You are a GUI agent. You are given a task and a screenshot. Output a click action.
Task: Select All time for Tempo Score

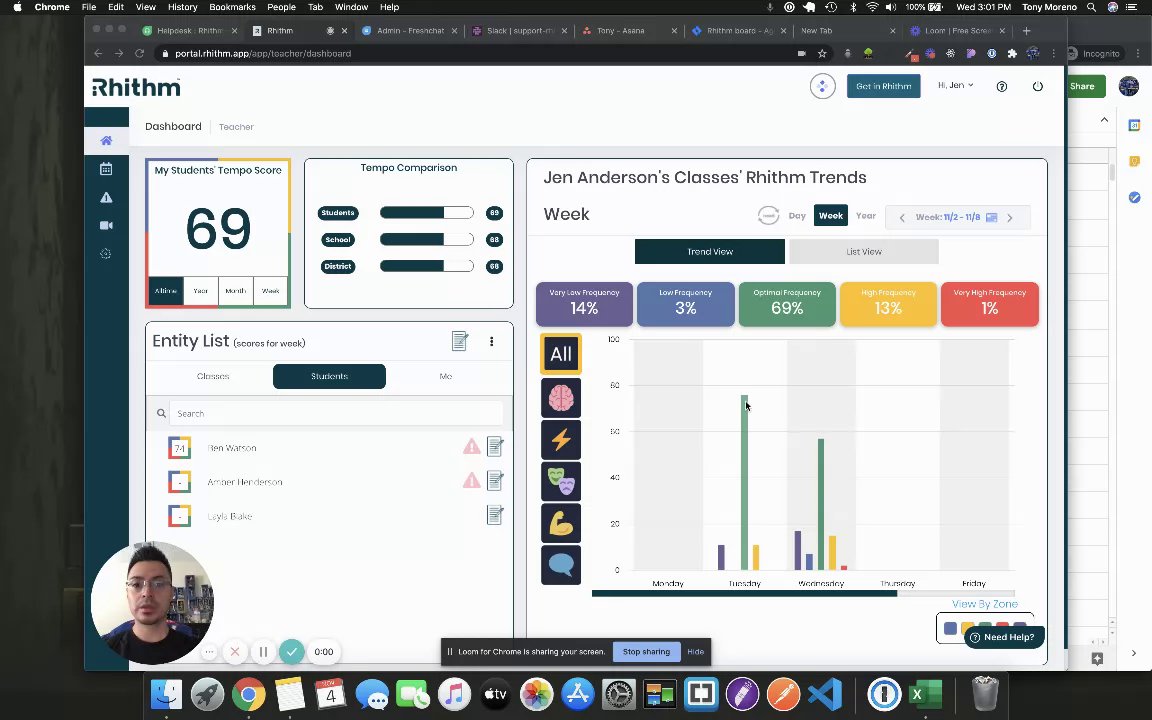coord(166,291)
